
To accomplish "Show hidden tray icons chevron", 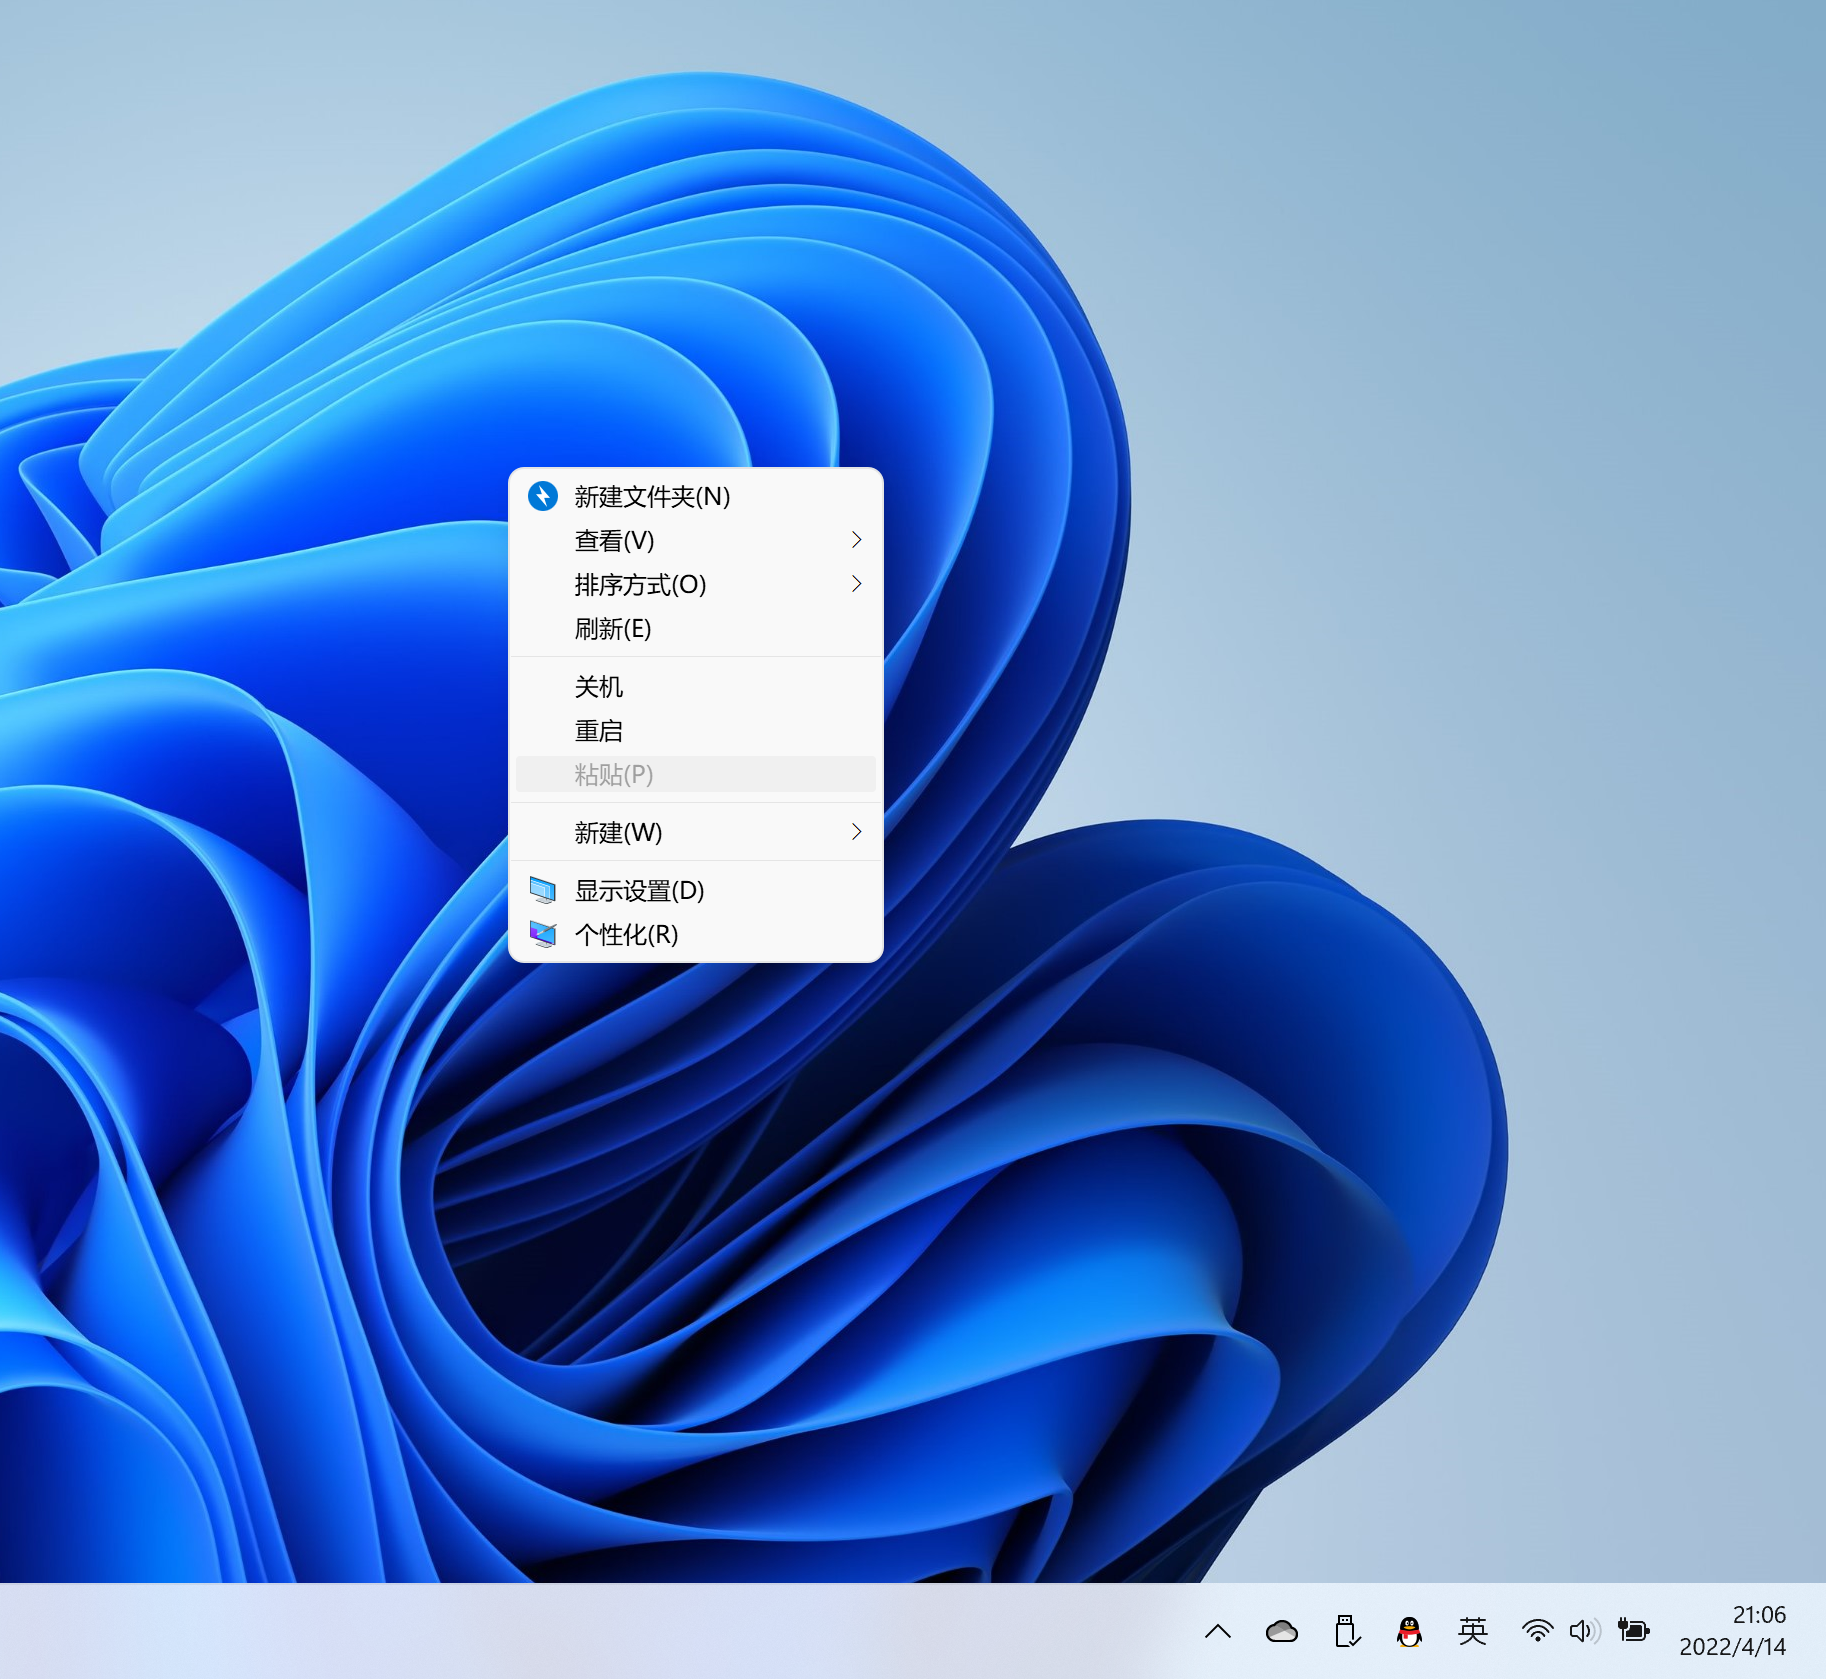I will (x=1218, y=1632).
